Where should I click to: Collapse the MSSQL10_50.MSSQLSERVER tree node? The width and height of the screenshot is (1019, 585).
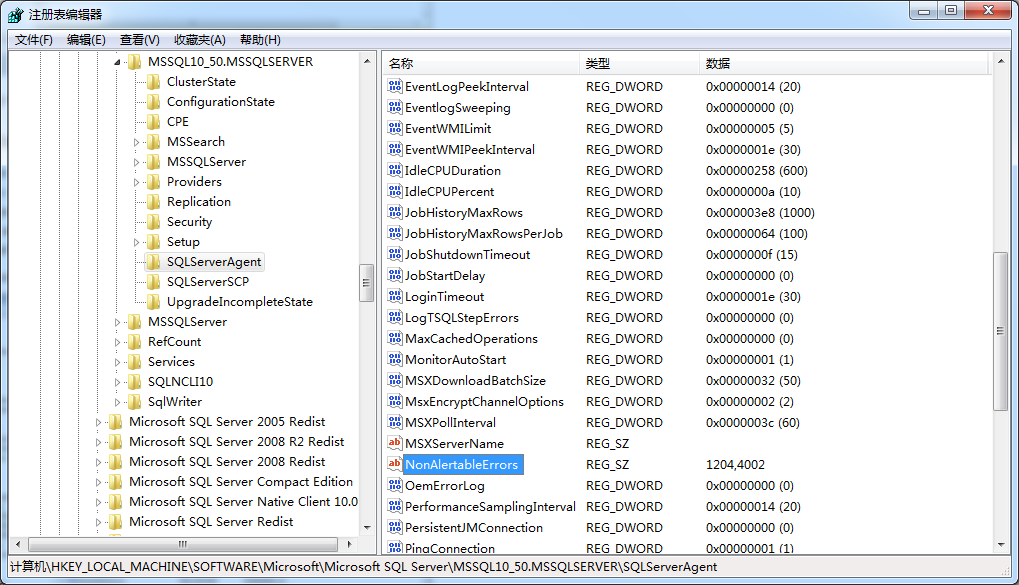click(118, 62)
